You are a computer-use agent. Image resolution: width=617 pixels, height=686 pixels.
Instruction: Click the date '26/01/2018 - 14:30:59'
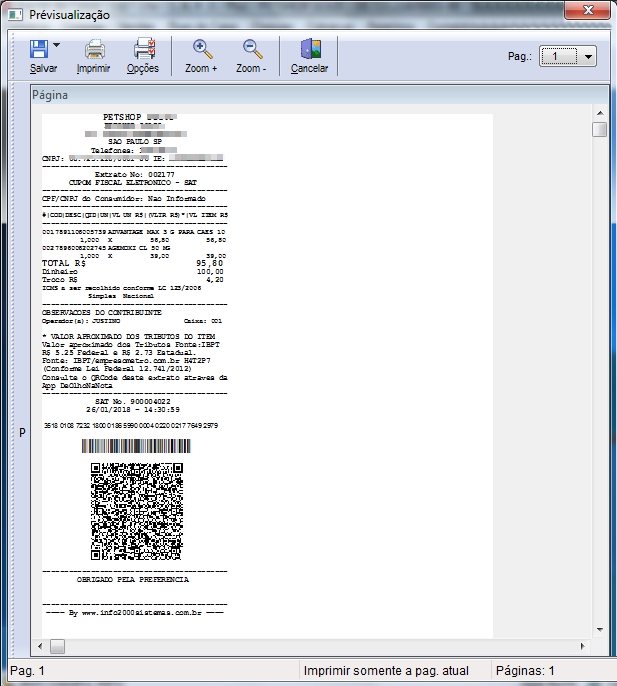[133, 410]
